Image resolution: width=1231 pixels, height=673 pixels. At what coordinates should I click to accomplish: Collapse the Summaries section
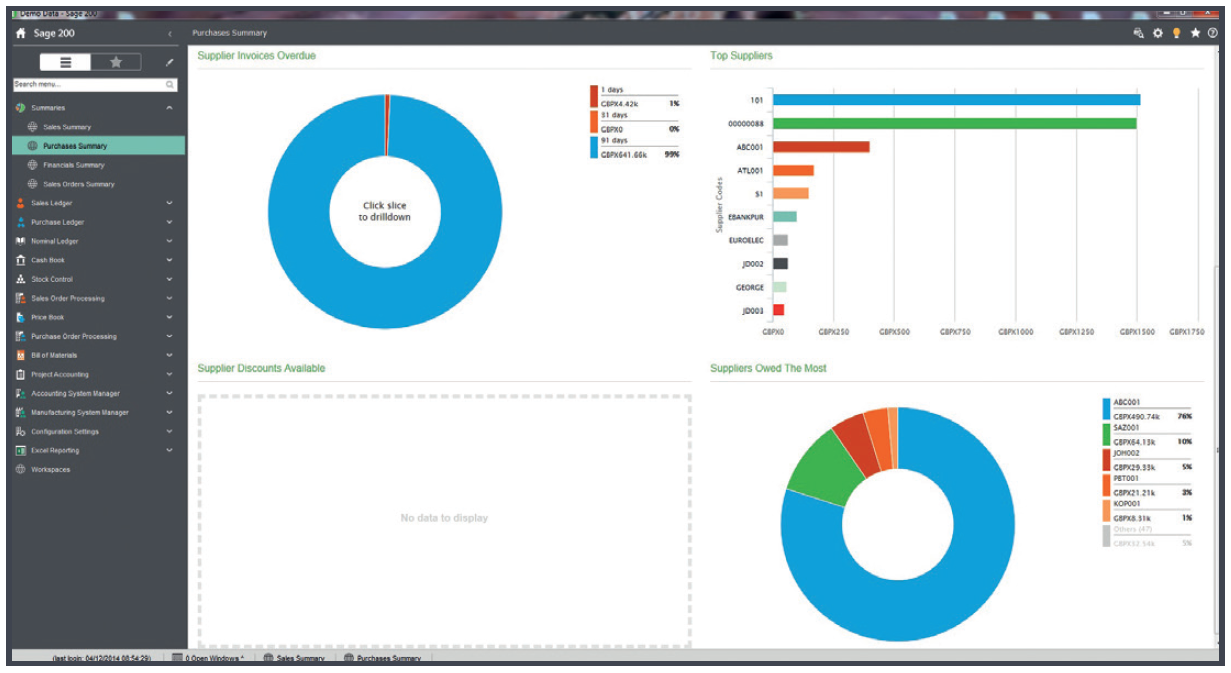(x=169, y=108)
